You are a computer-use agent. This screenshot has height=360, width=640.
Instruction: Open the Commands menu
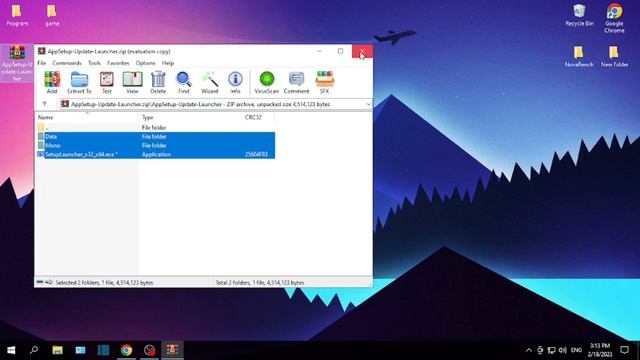click(x=67, y=63)
